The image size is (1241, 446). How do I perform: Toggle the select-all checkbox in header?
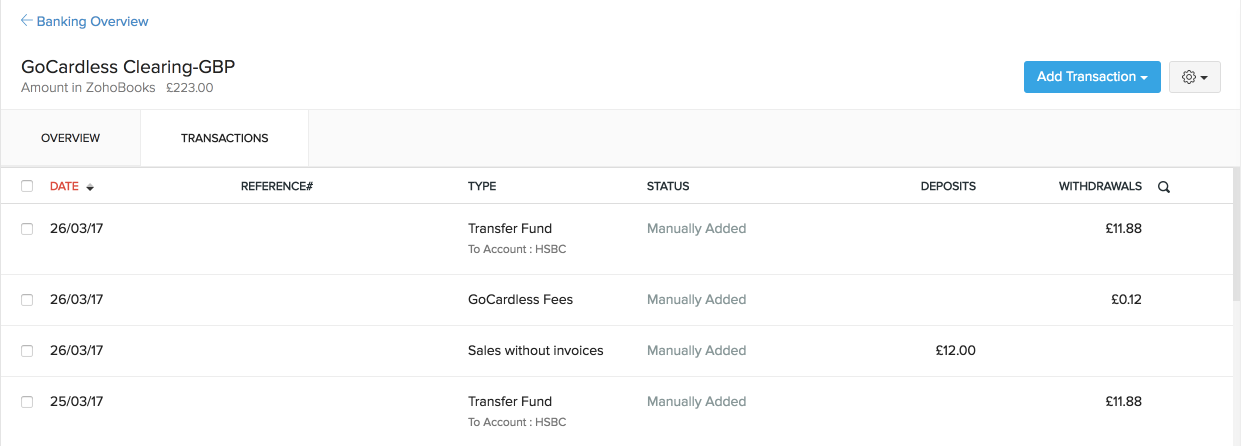(27, 186)
